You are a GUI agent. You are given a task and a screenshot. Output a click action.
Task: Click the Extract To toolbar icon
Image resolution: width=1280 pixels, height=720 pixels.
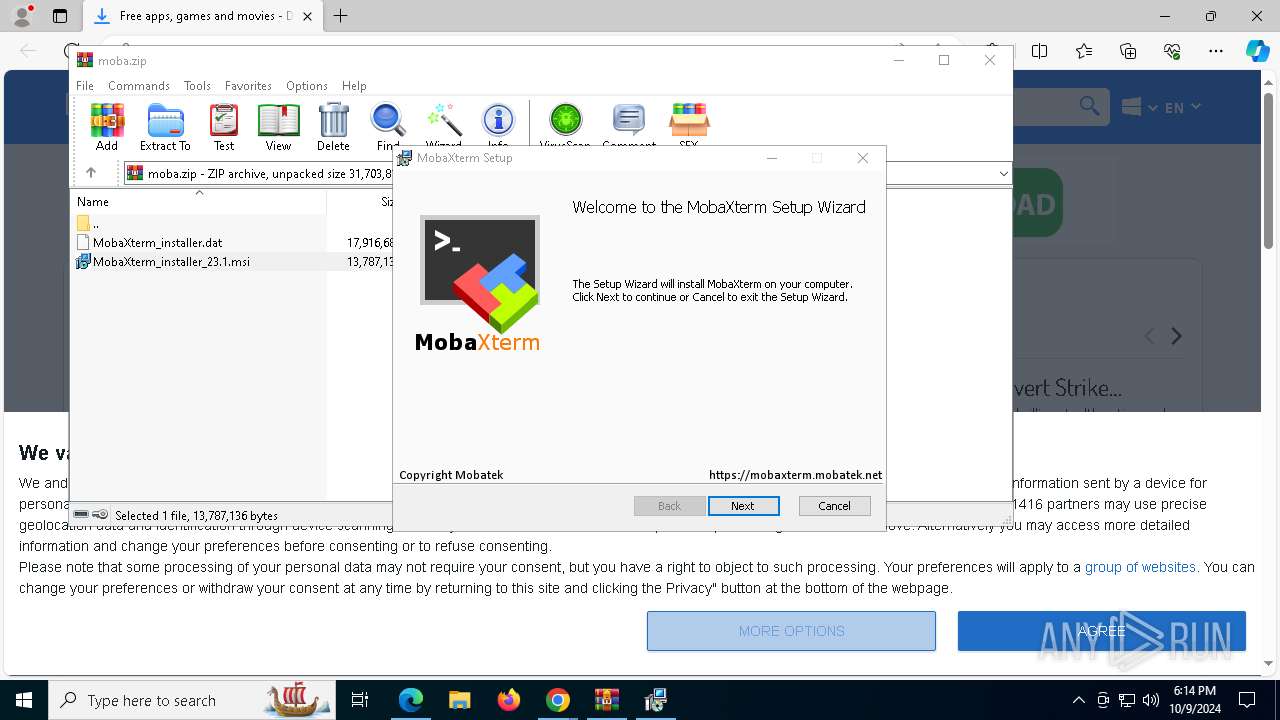tap(165, 127)
